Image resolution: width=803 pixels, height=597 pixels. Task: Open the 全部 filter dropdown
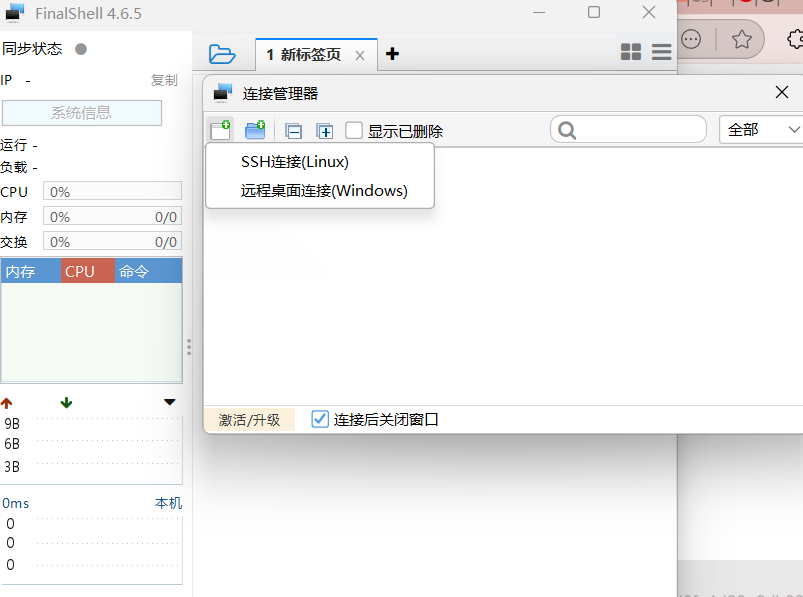(x=760, y=130)
